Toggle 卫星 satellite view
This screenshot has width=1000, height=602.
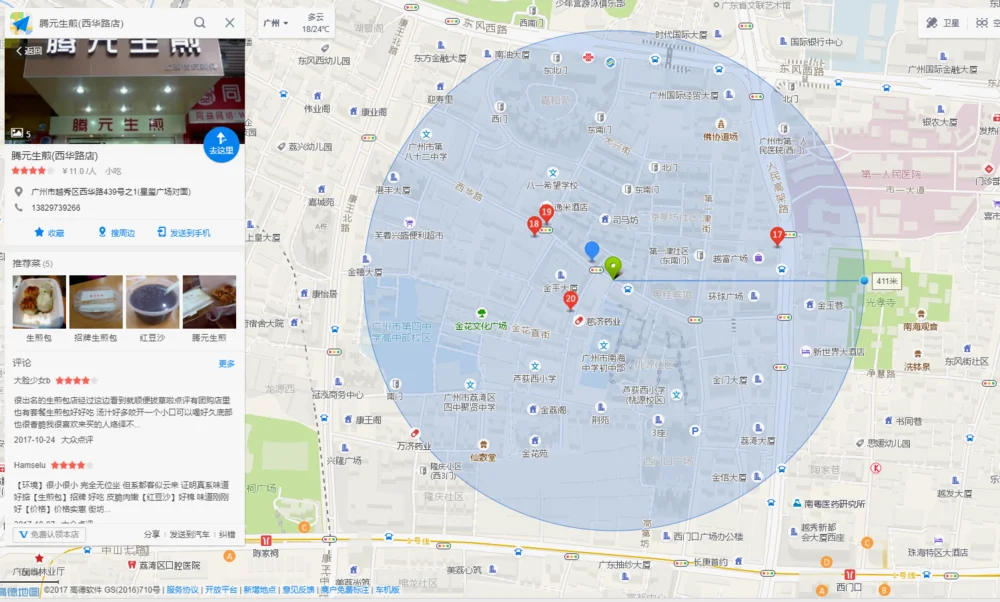[x=943, y=23]
